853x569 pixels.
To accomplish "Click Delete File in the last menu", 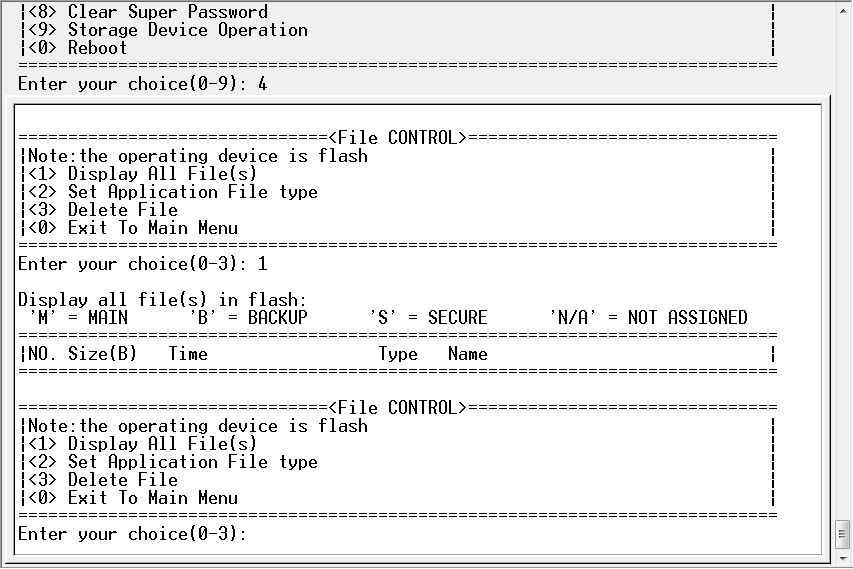I will pos(122,480).
